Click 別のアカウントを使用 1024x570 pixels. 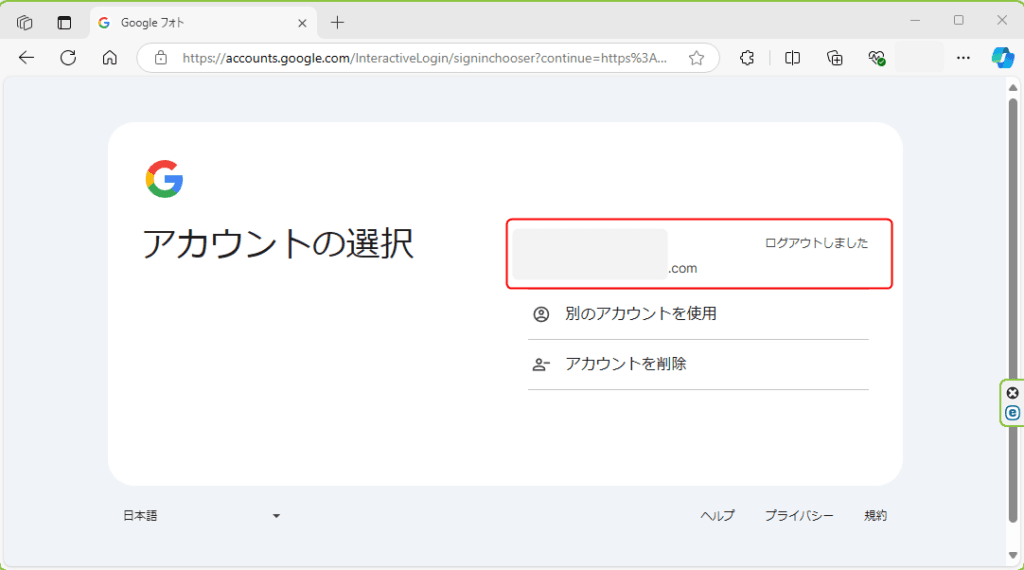698,314
